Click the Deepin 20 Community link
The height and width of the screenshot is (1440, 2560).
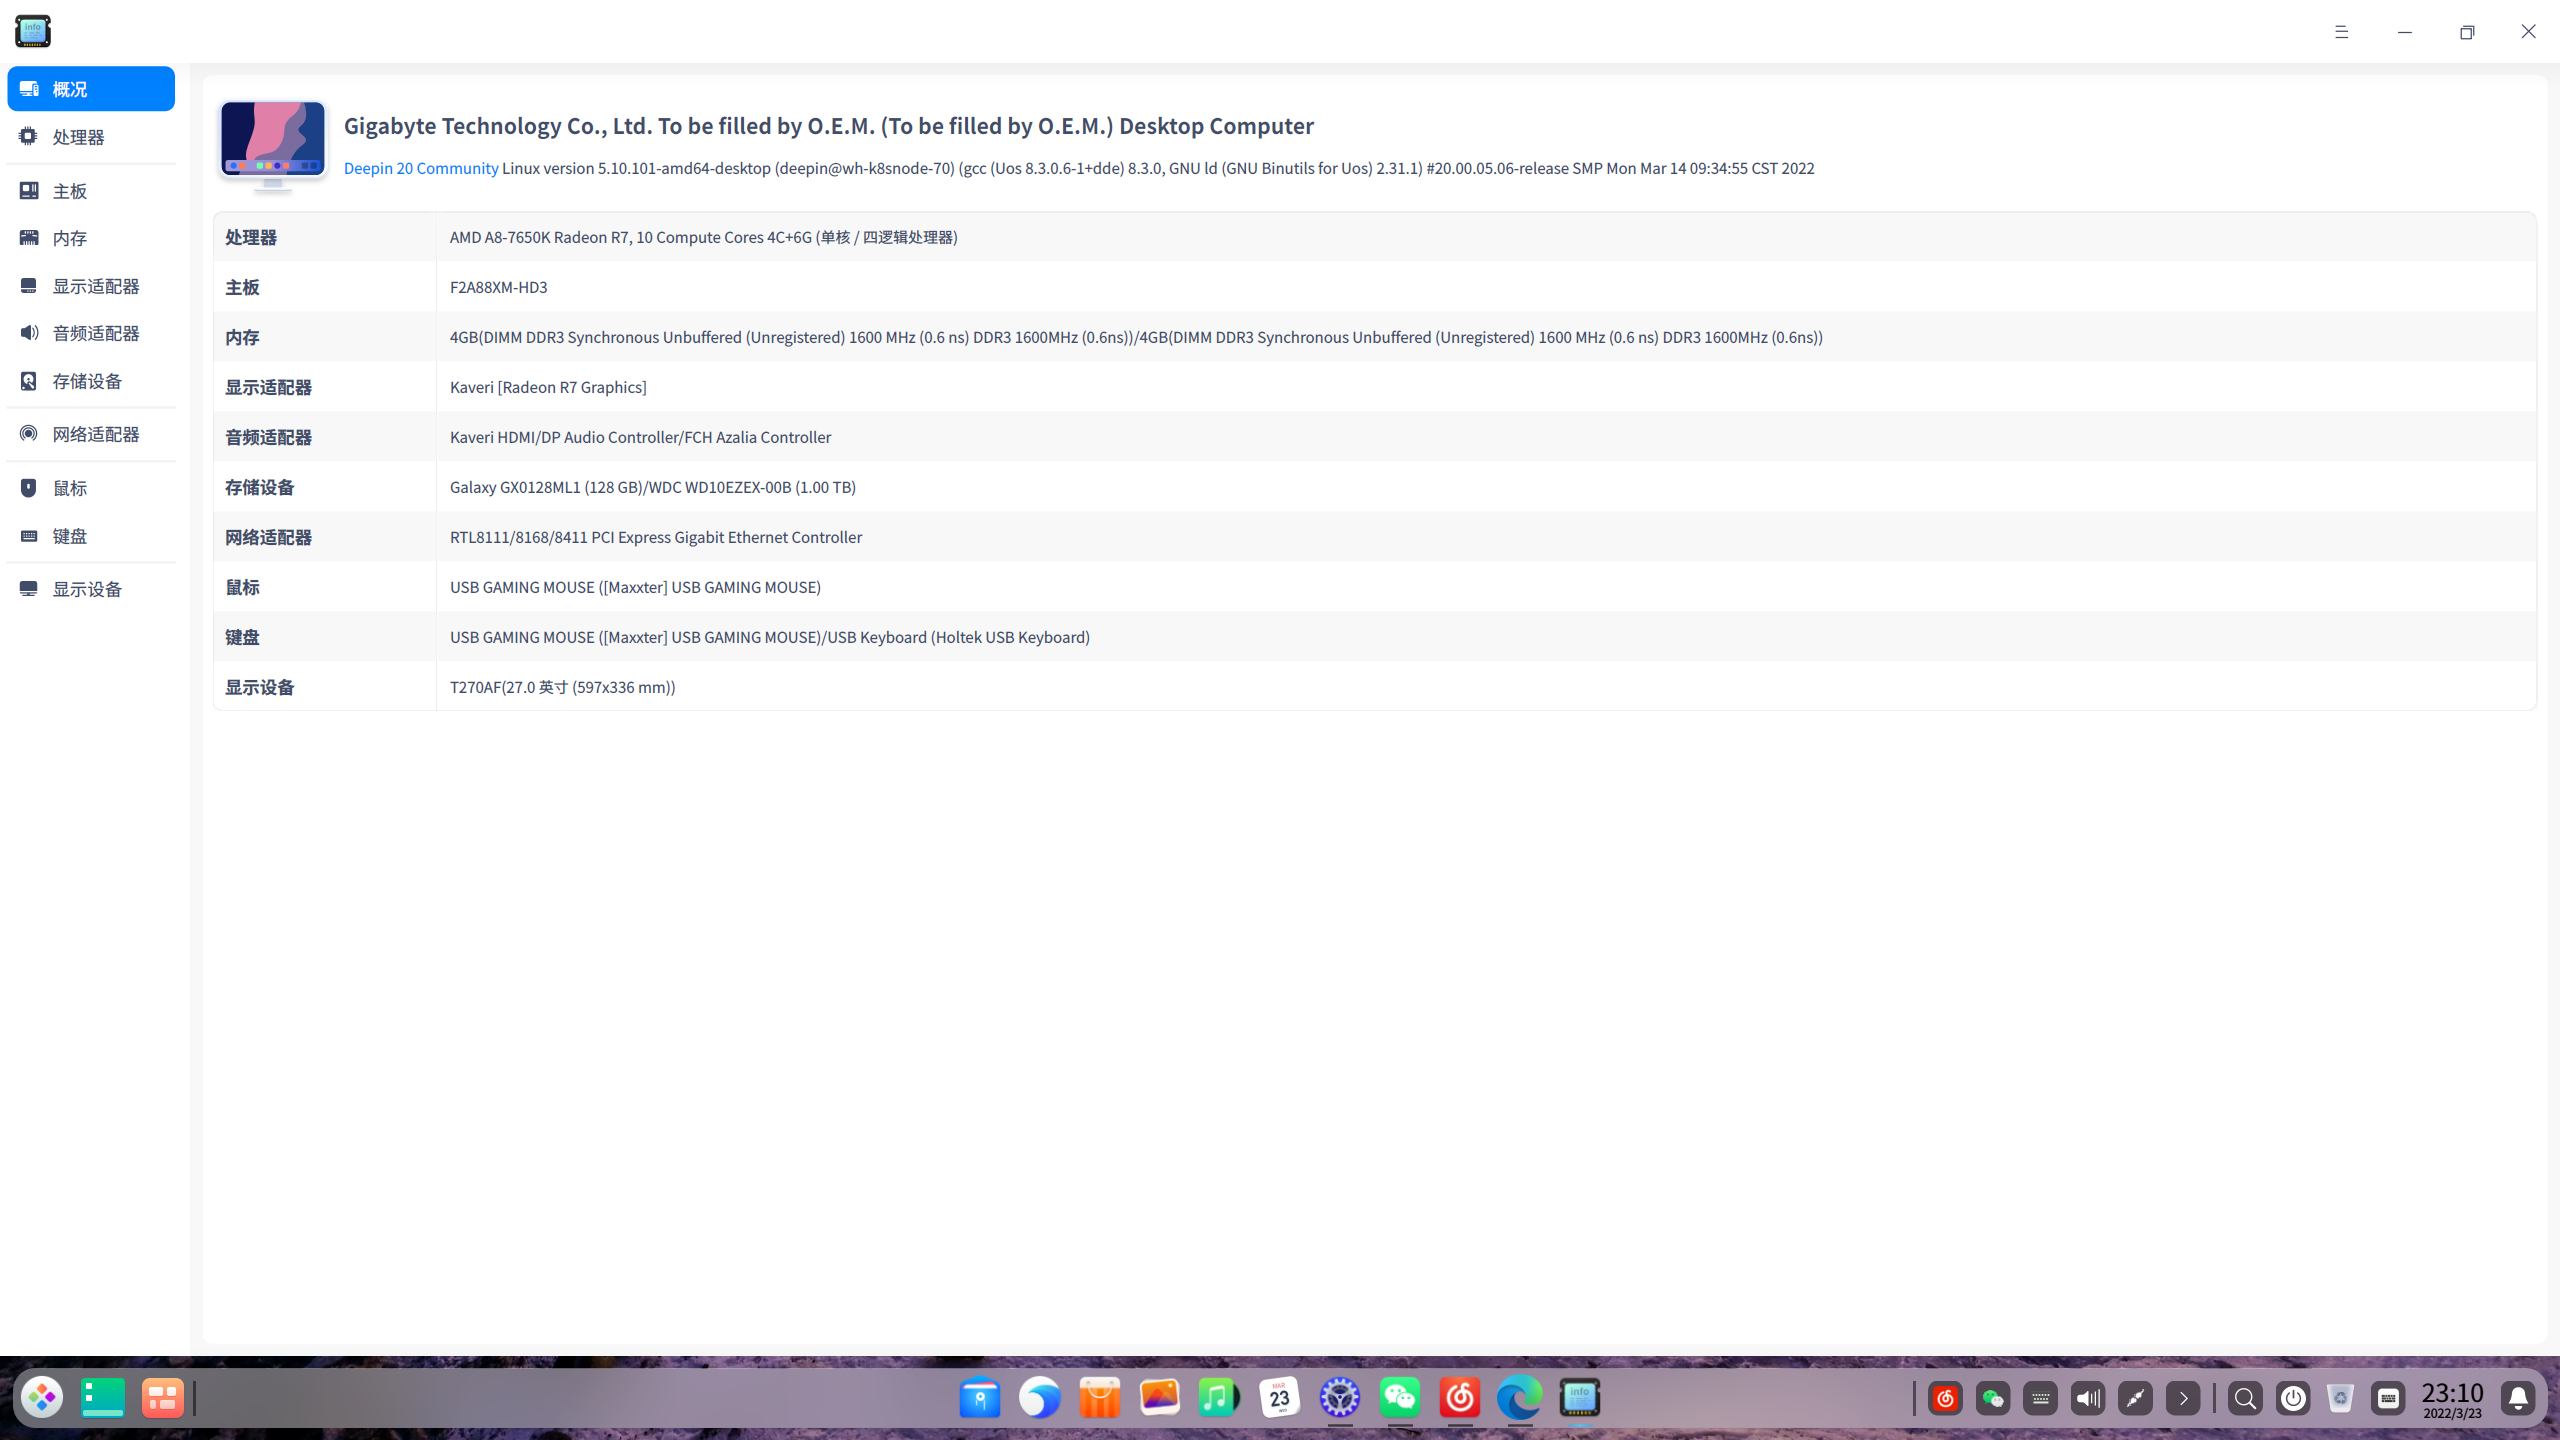pos(421,168)
